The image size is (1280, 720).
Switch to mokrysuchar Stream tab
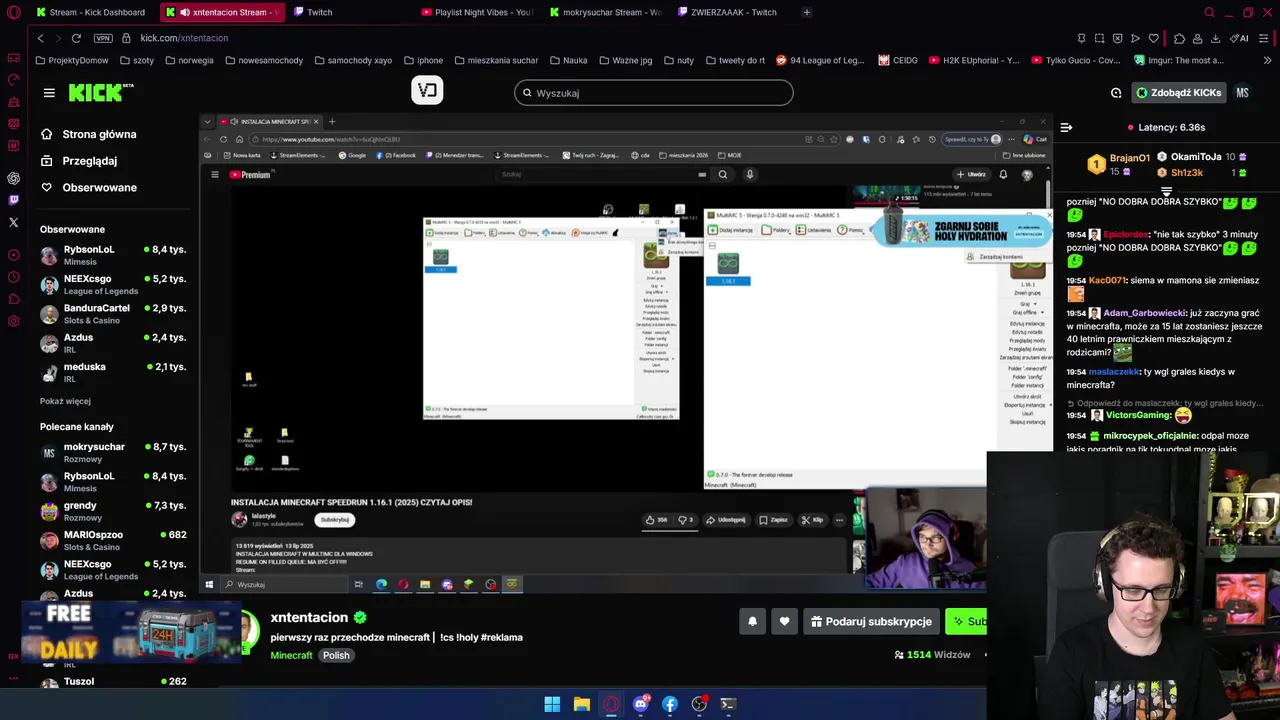tap(605, 12)
